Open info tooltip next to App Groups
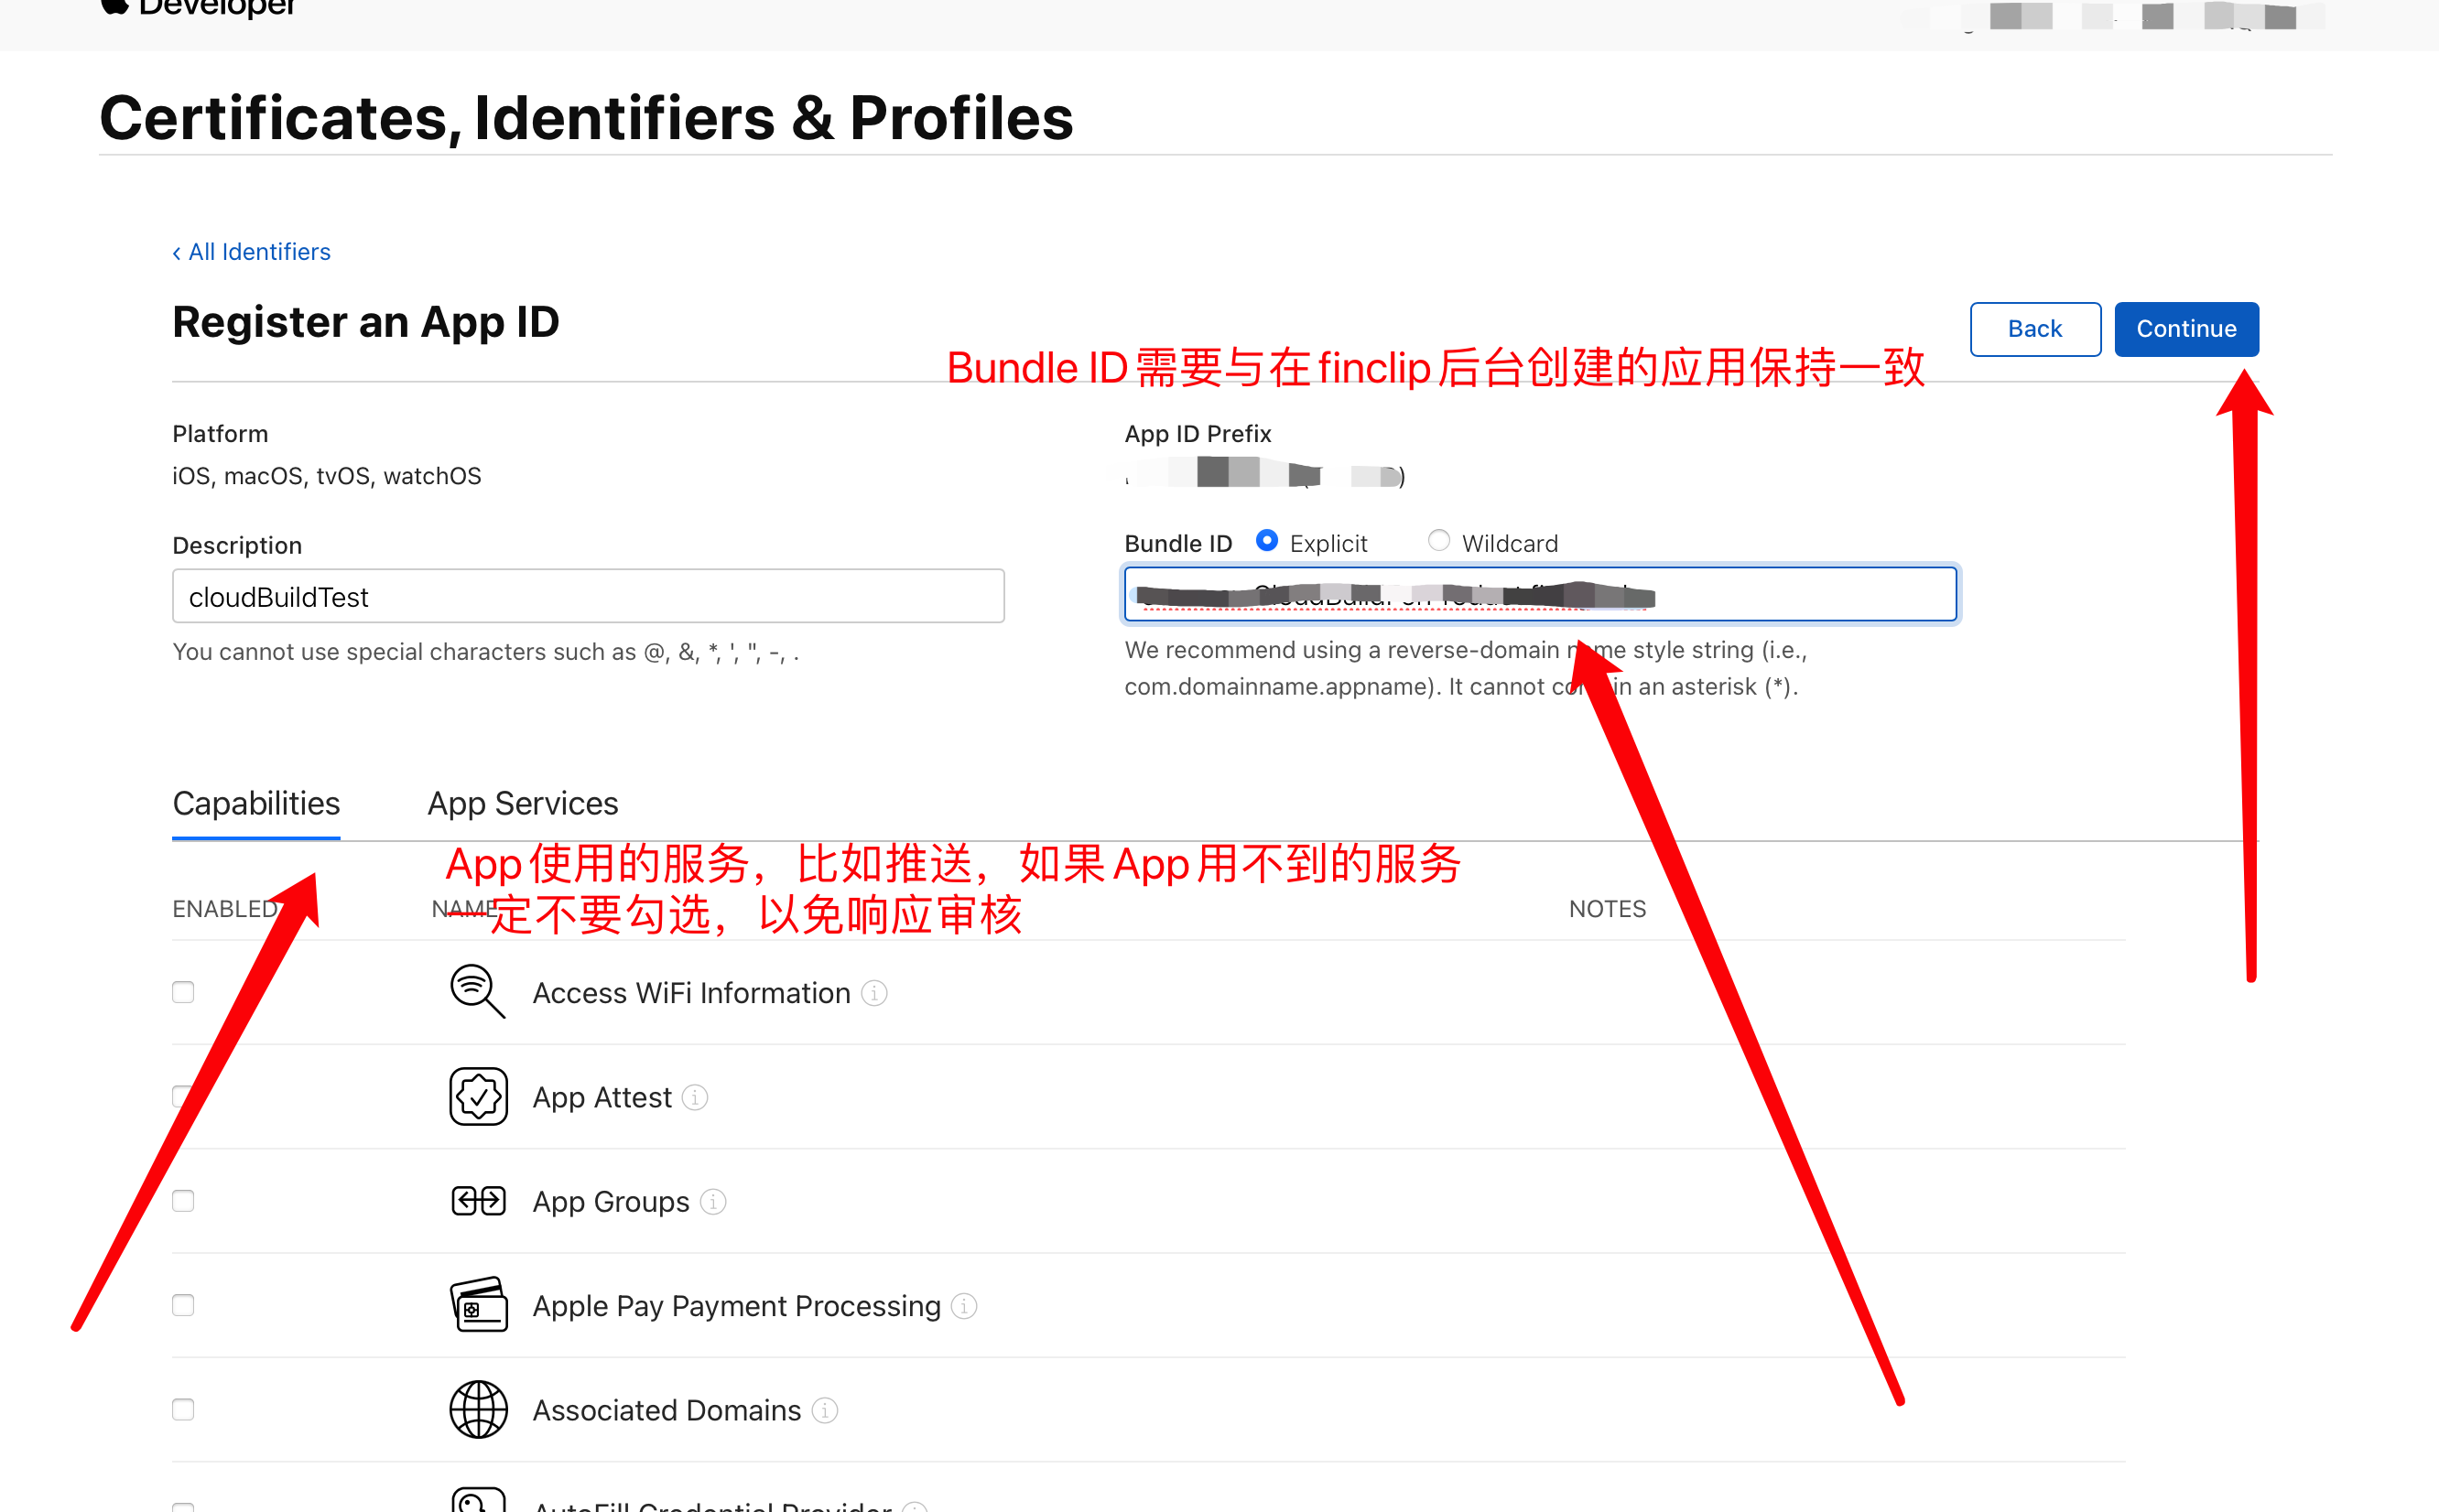Viewport: 2439px width, 1512px height. [713, 1201]
